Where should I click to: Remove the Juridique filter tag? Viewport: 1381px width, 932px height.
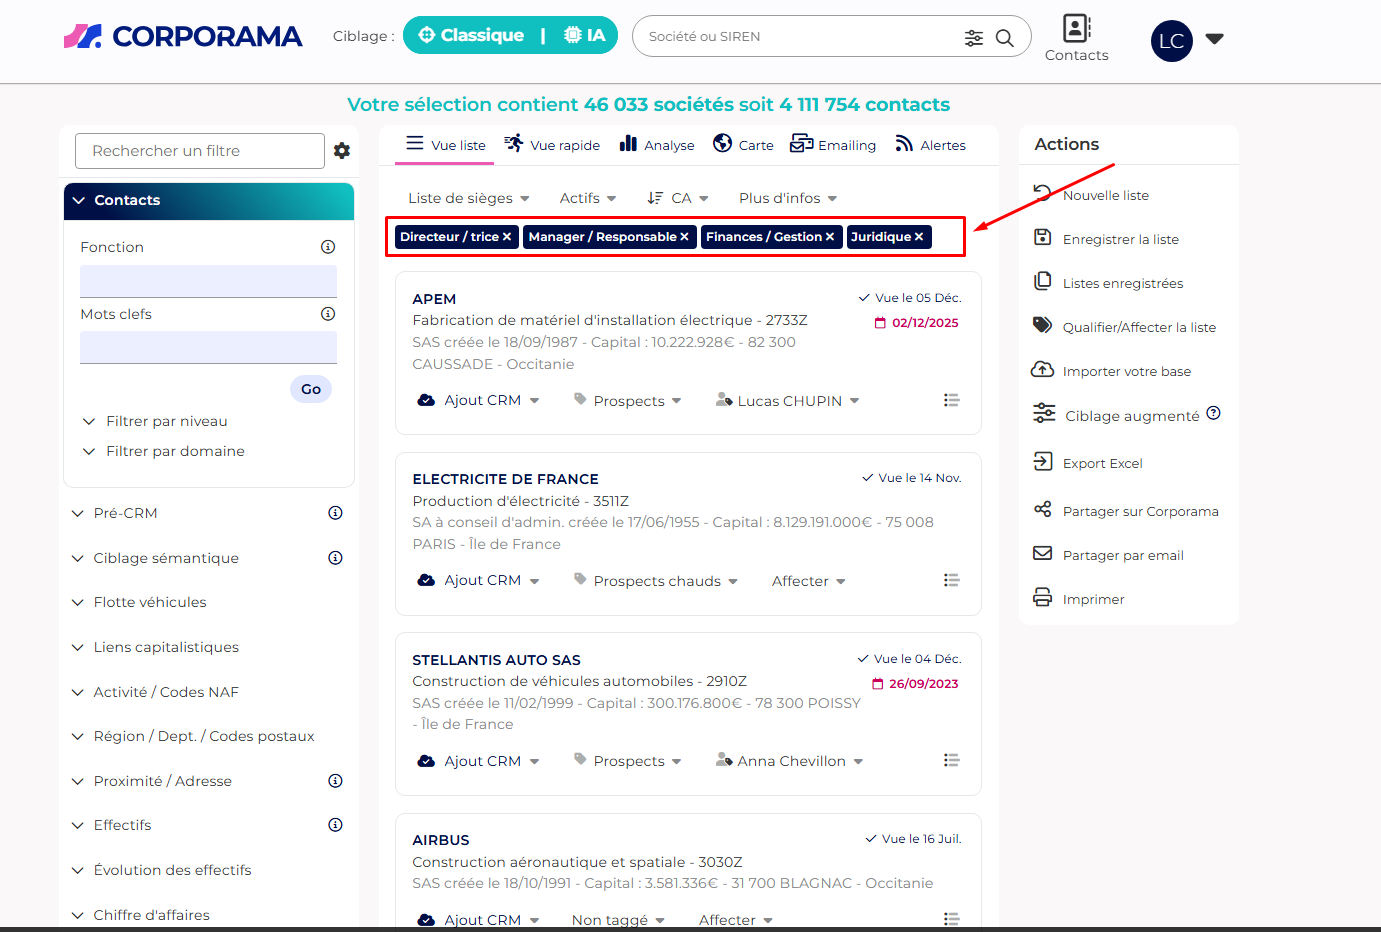tap(919, 237)
